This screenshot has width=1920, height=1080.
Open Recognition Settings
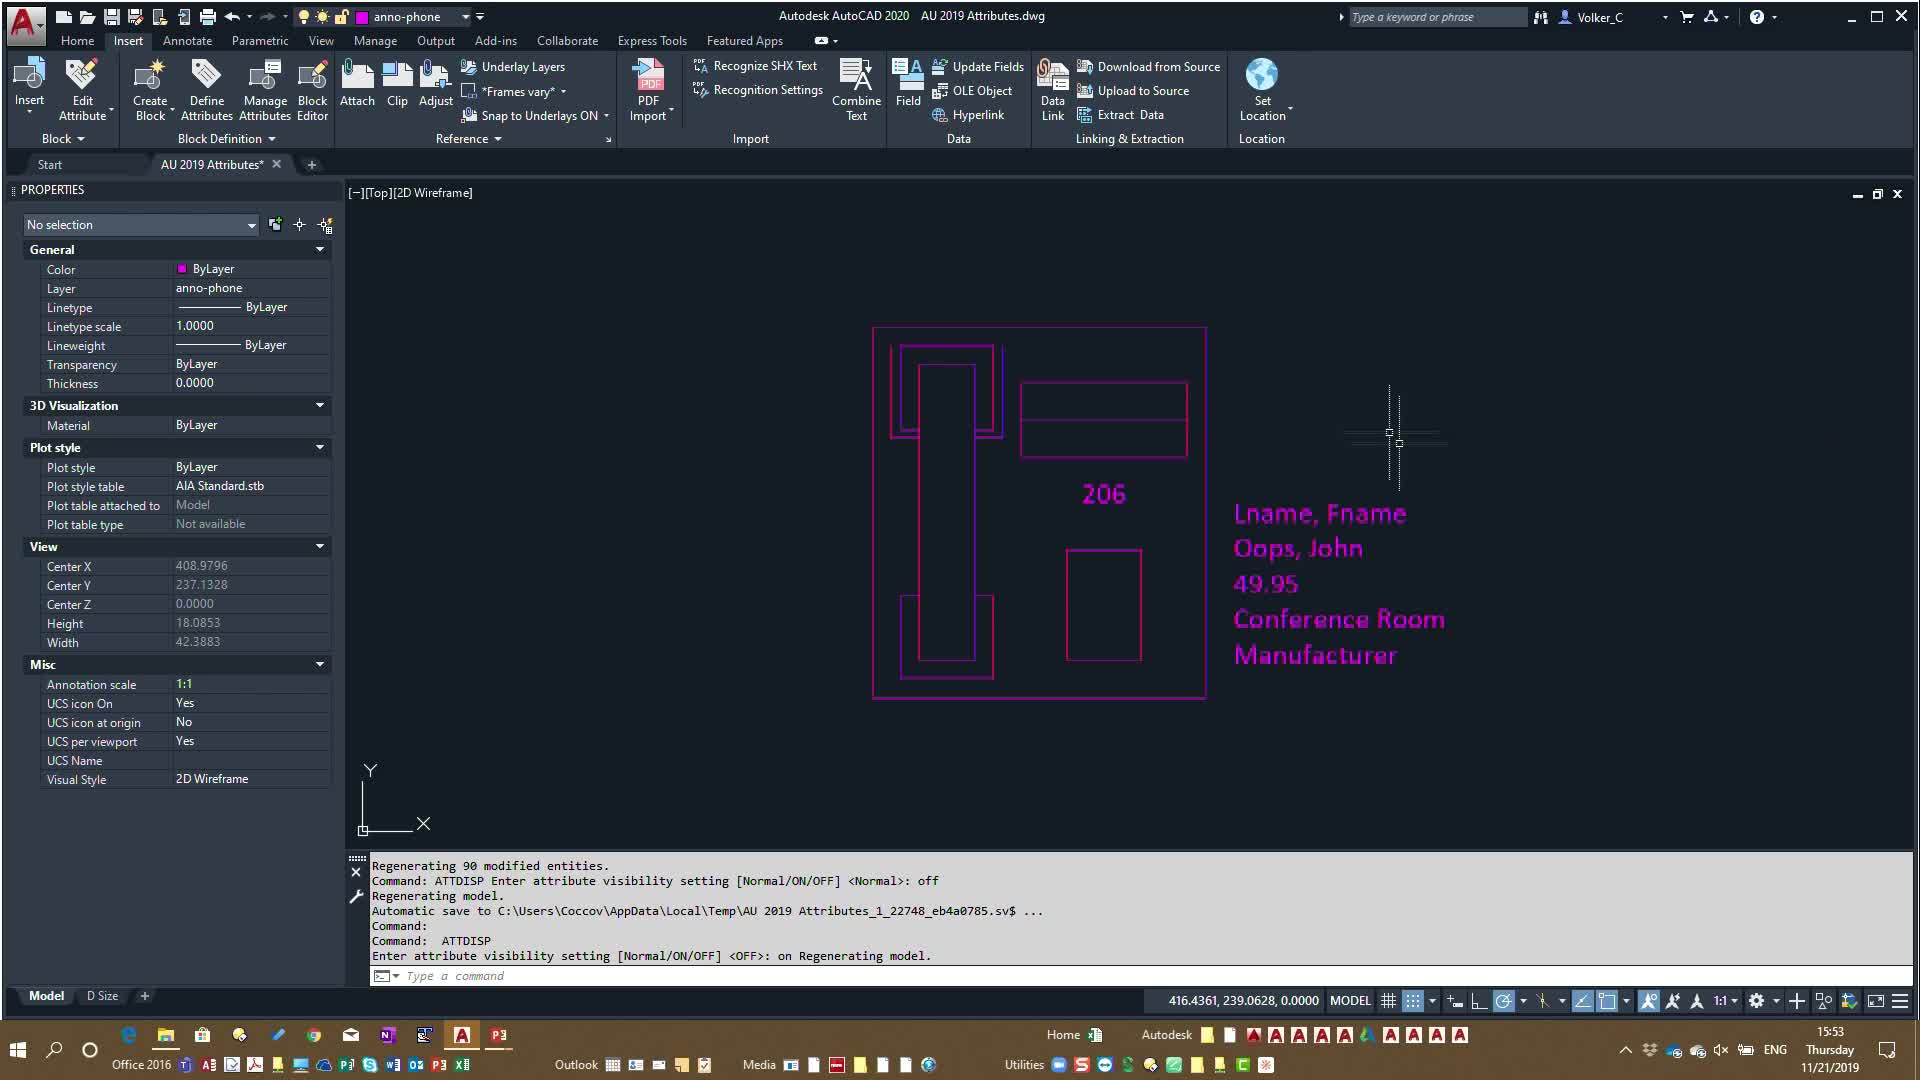[758, 90]
